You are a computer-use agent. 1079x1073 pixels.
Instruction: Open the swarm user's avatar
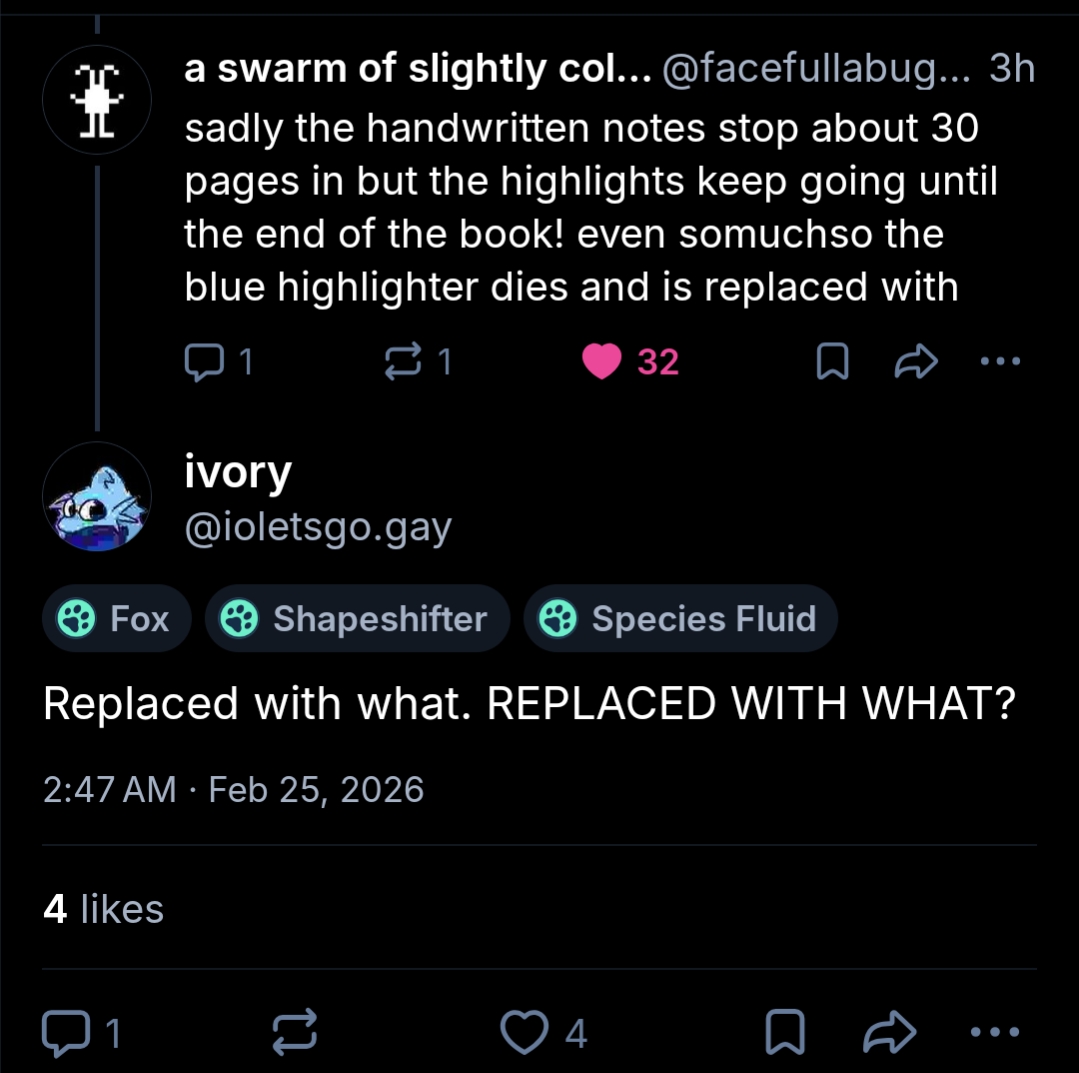97,100
